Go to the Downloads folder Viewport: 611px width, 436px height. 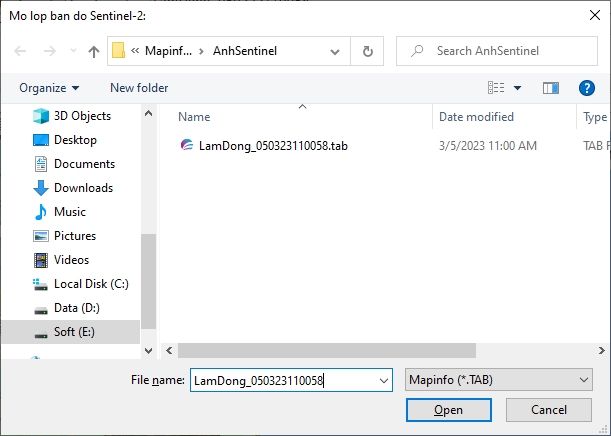click(x=83, y=188)
